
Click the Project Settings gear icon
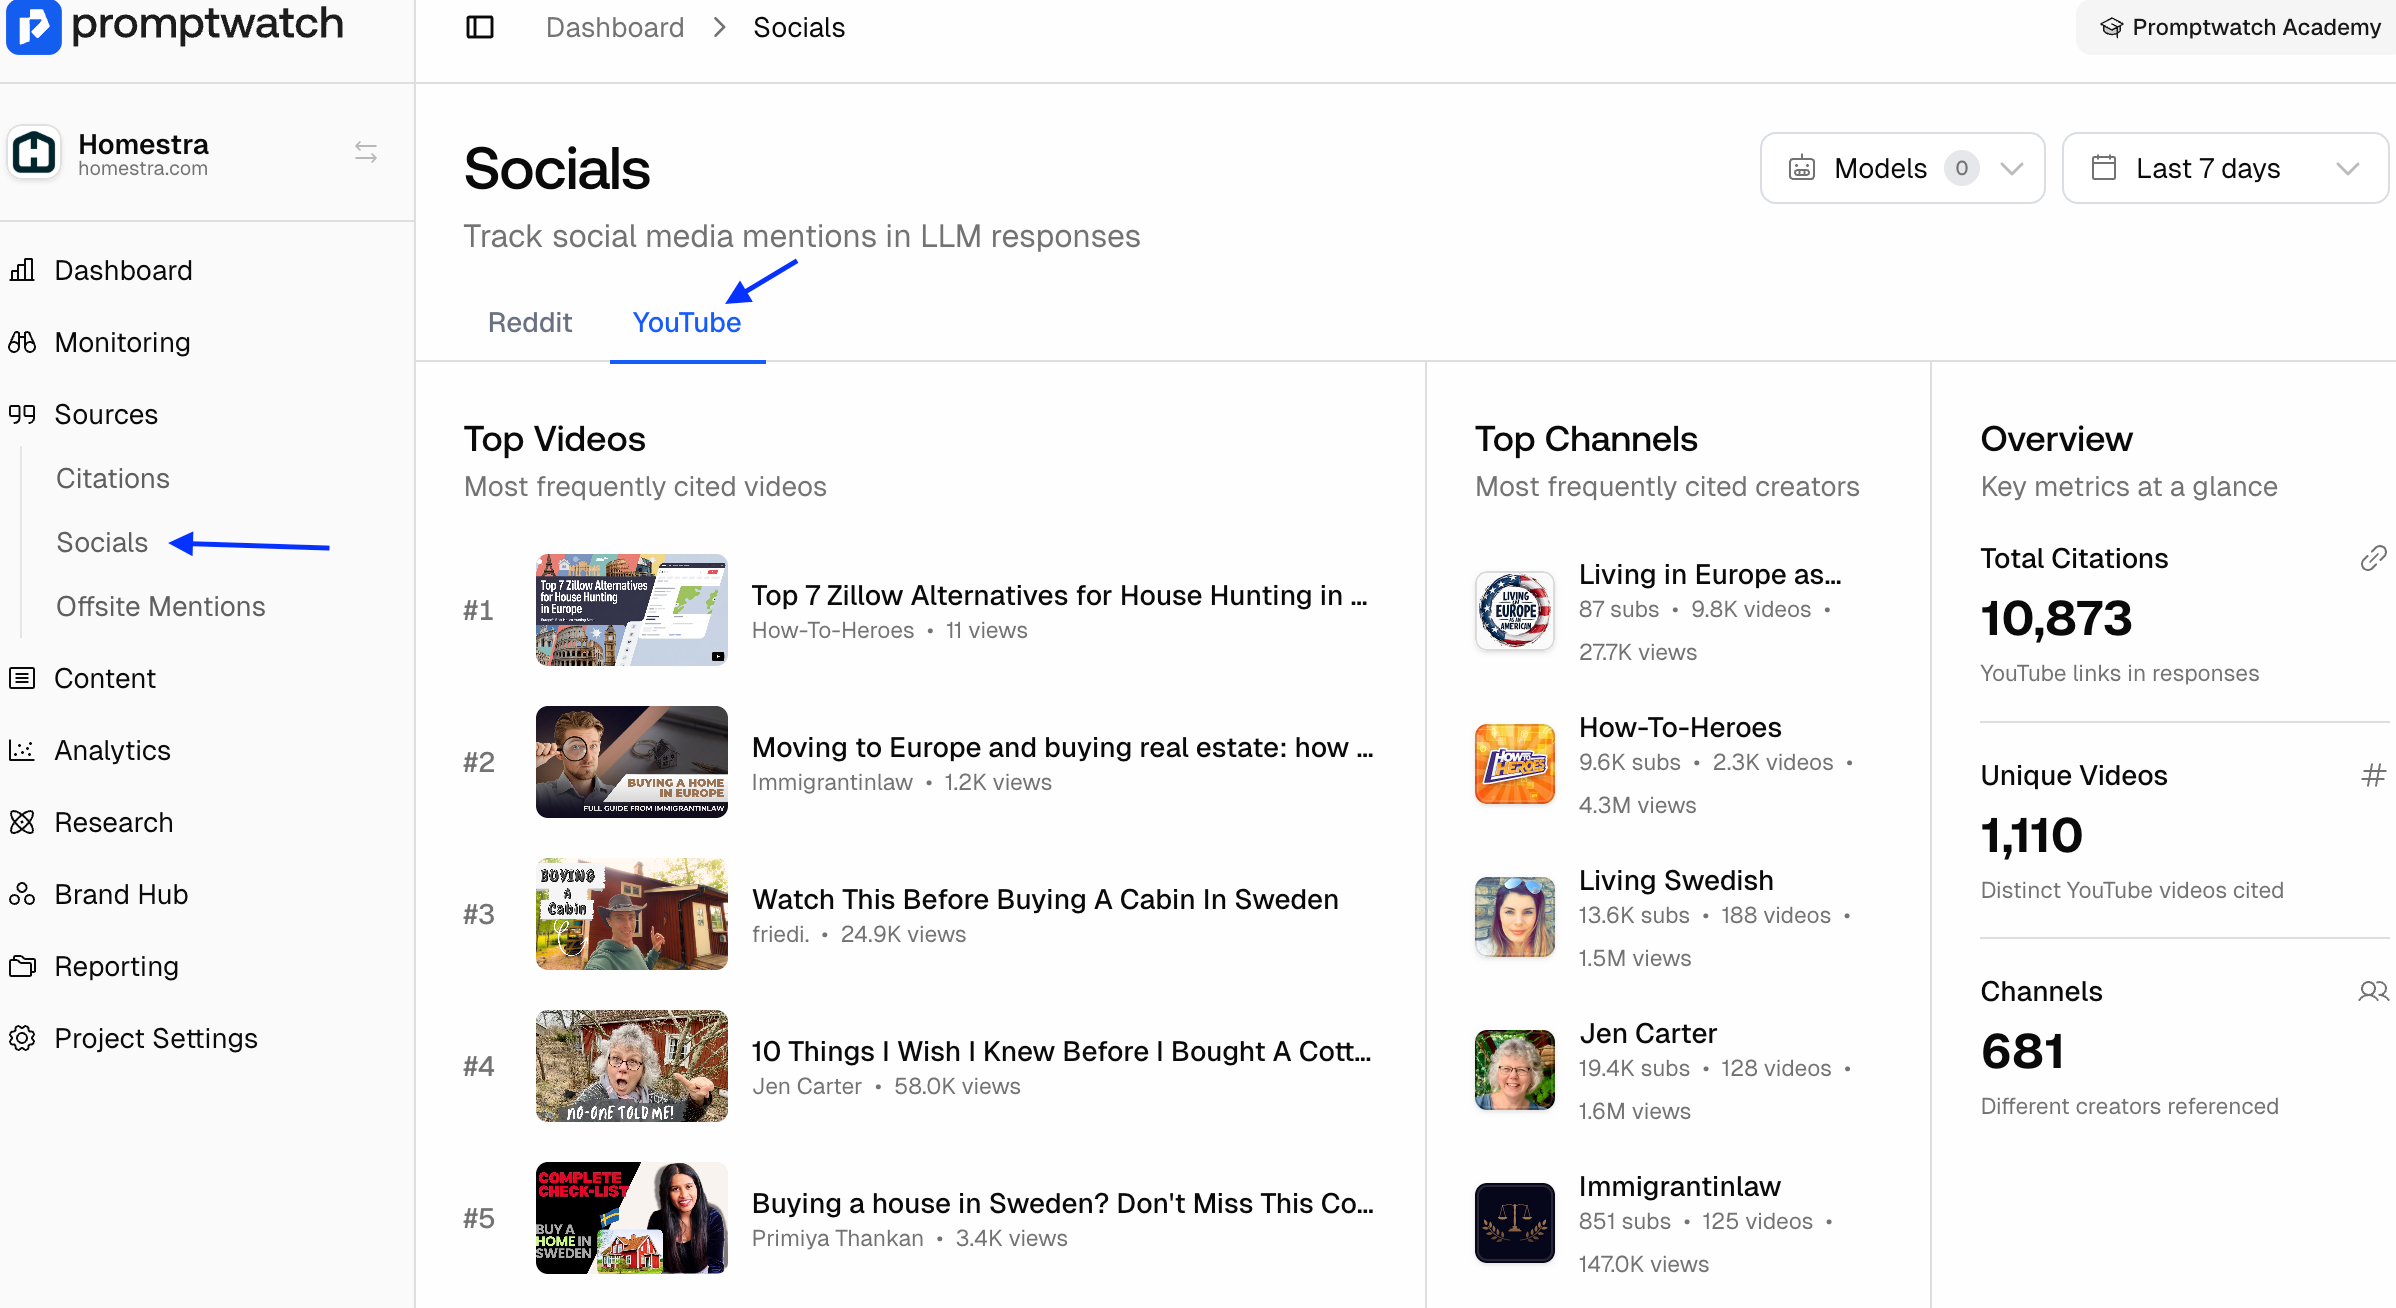[x=22, y=1038]
